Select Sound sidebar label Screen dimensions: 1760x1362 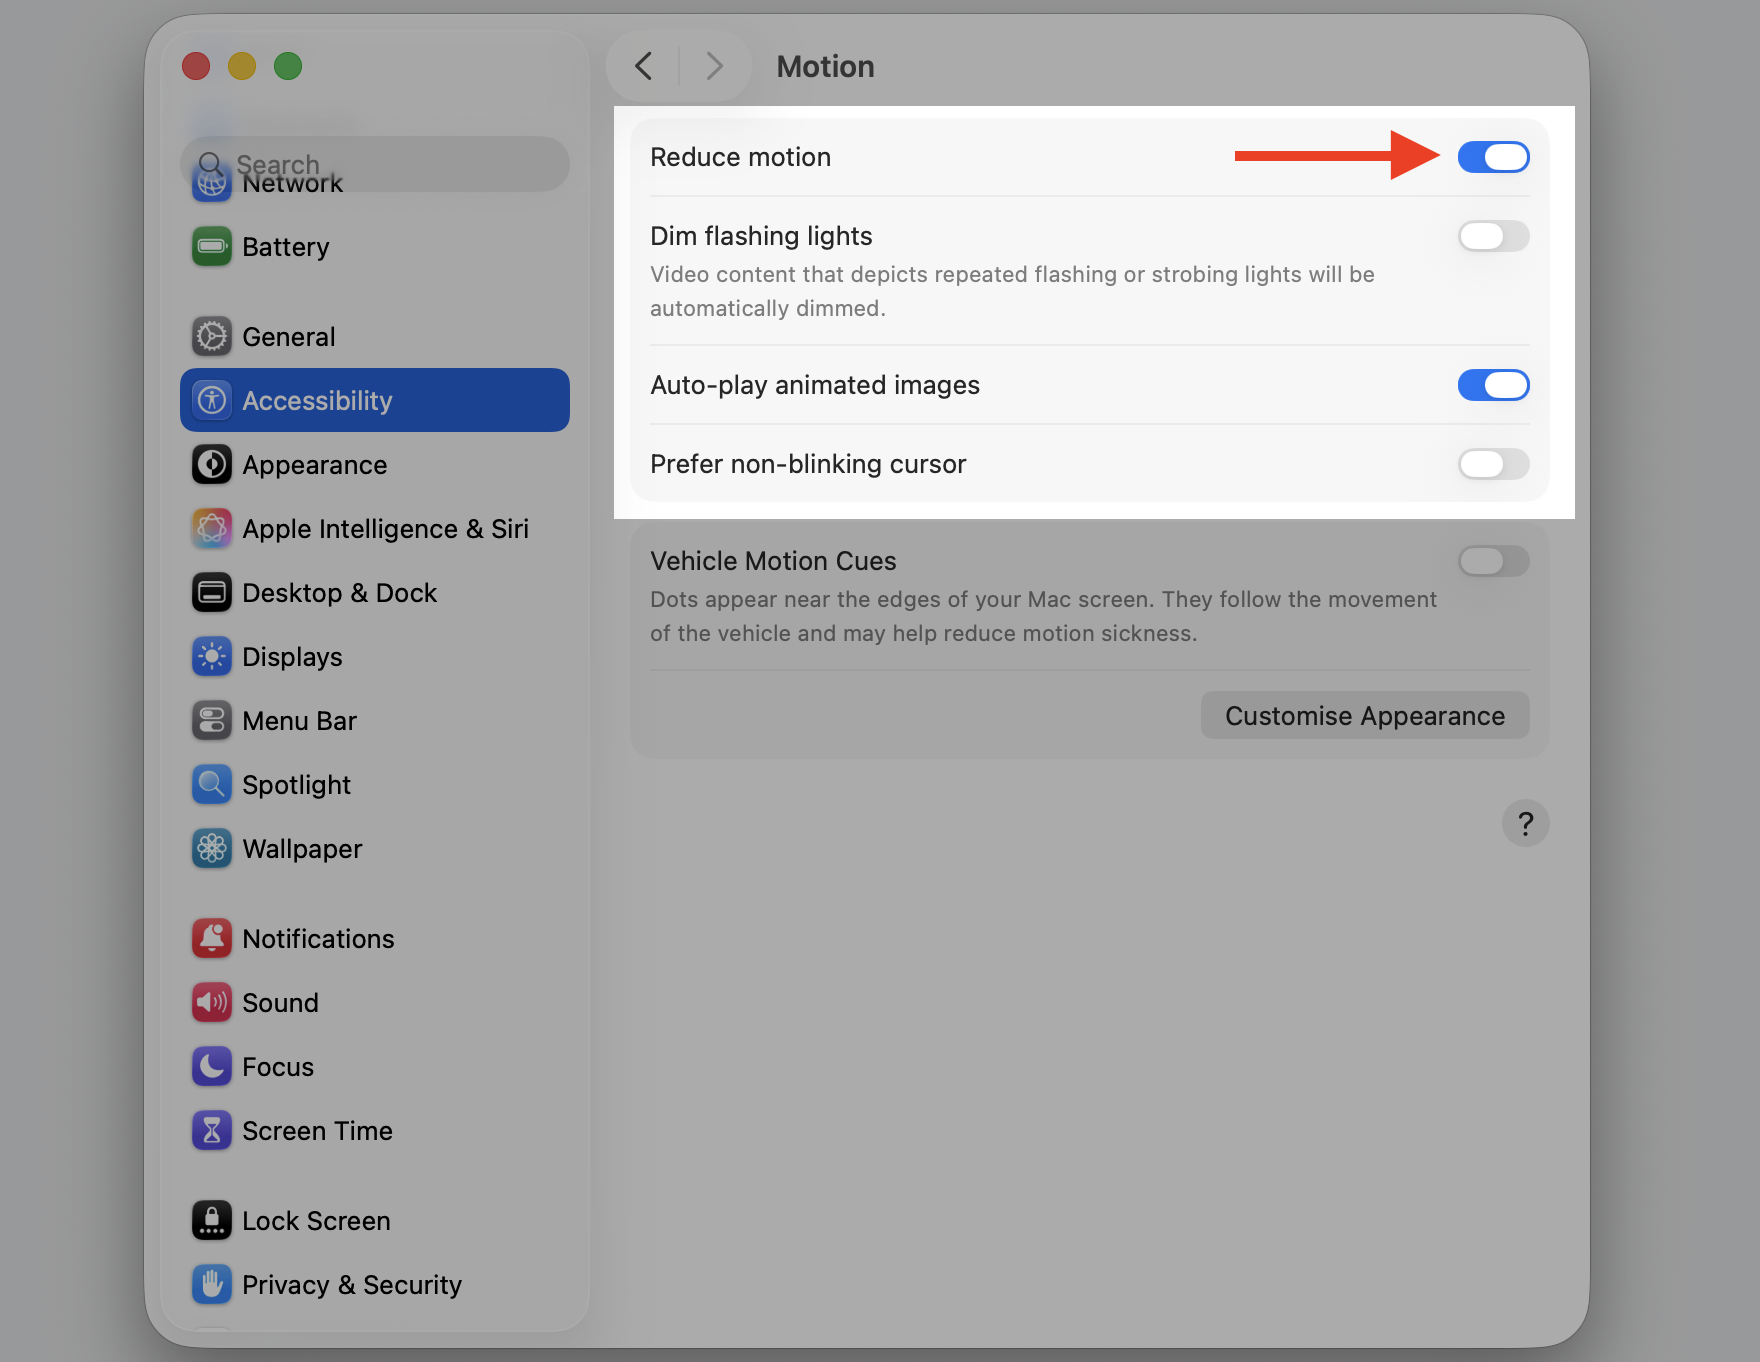pos(280,1003)
